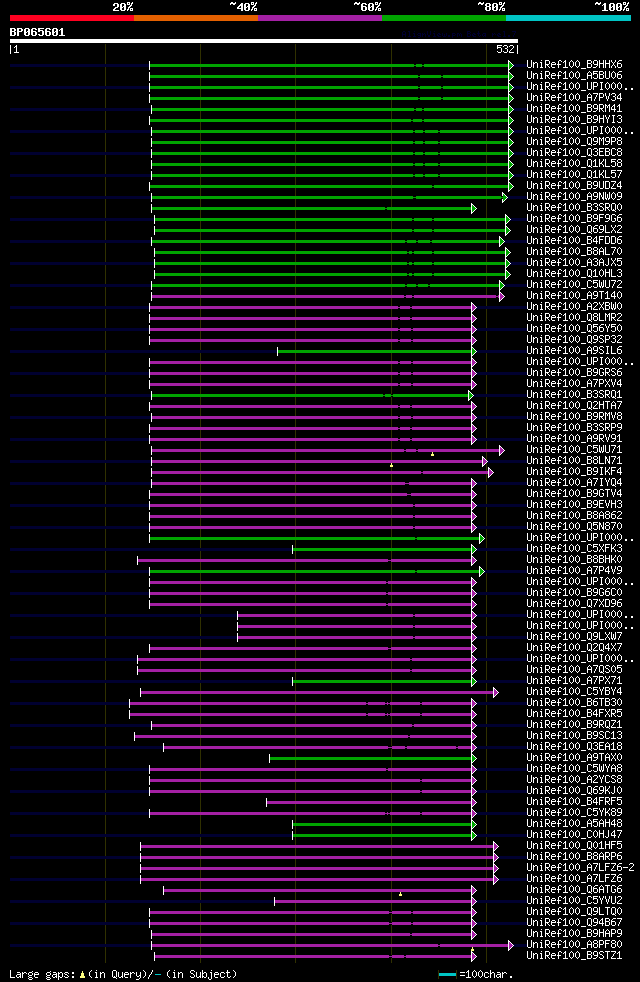
Task: Click the green alignment bar for C5XFK3
Action: tap(383, 549)
